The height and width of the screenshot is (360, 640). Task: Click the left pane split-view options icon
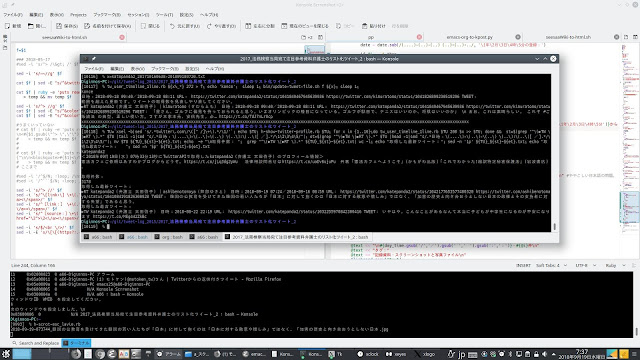click(321, 37)
